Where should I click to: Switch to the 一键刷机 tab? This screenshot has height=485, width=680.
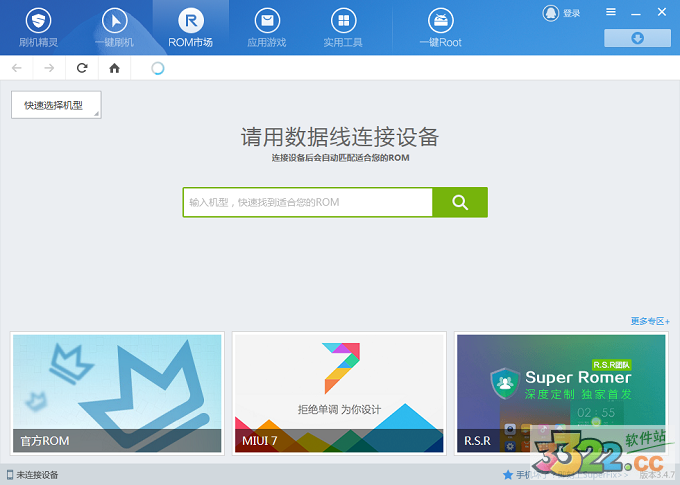pos(114,27)
